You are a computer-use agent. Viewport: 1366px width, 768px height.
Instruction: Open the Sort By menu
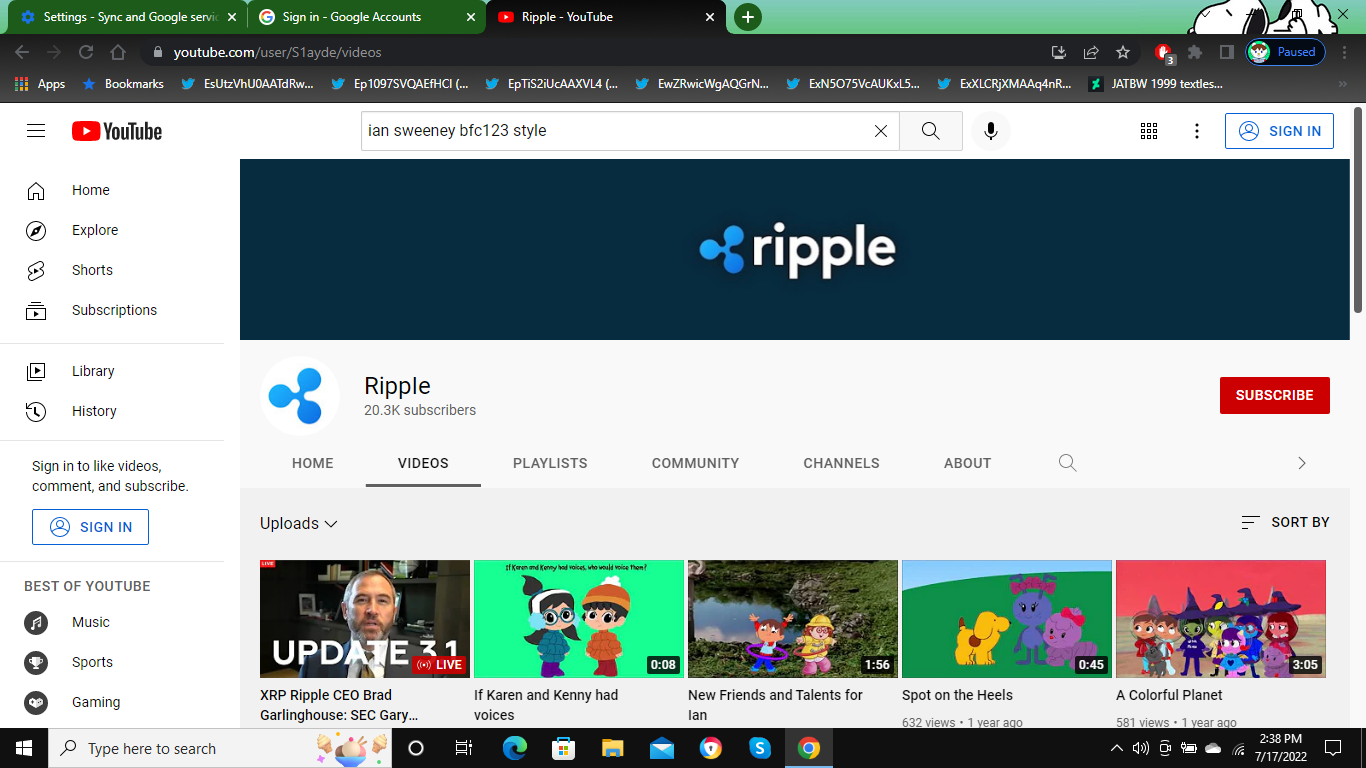[x=1285, y=522]
